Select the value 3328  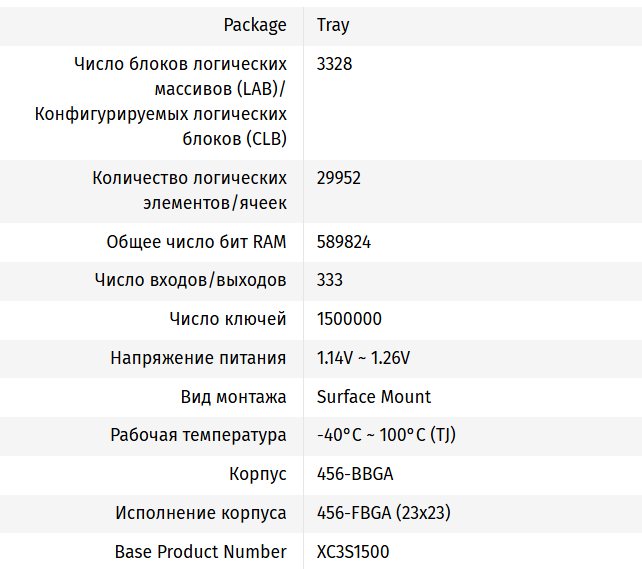tap(334, 64)
